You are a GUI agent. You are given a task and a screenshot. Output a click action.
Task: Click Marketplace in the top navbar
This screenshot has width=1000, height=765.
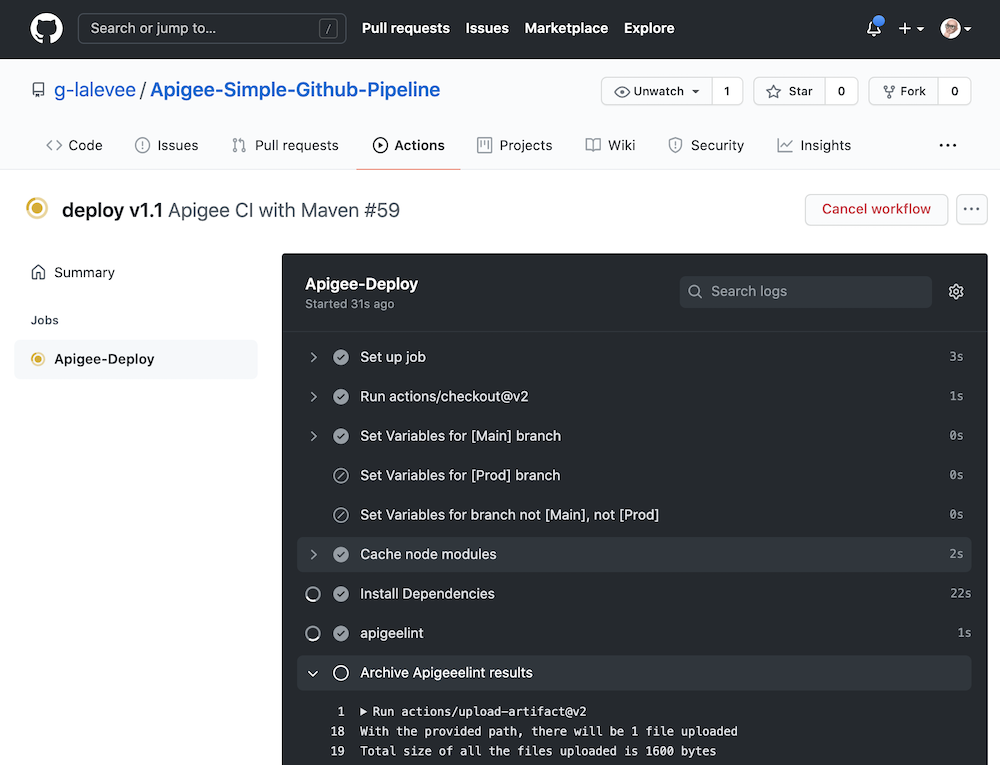click(x=566, y=28)
